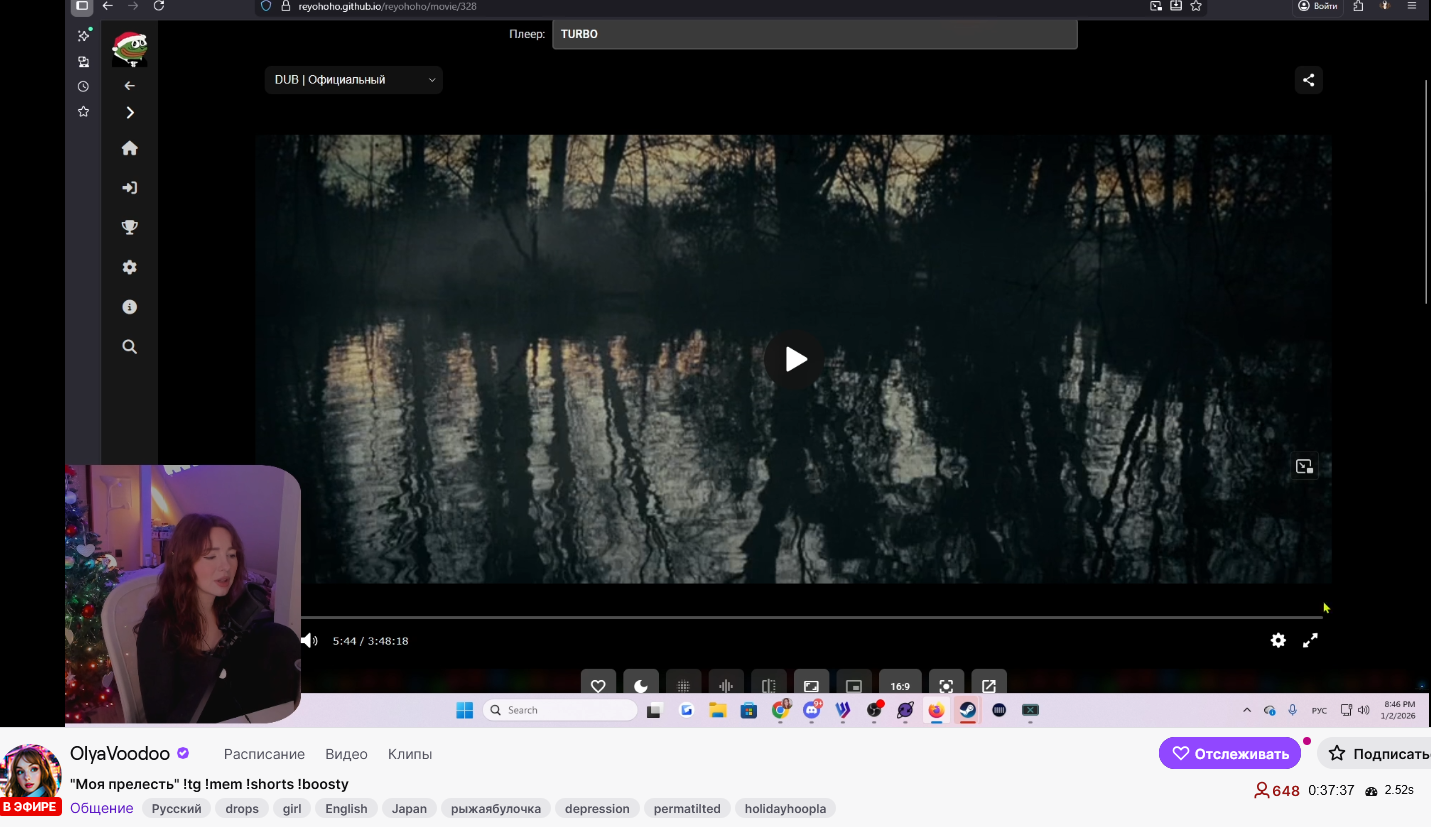Enter fullscreen mode in the video player
Viewport: 1431px width, 827px height.
pyautogui.click(x=1310, y=640)
